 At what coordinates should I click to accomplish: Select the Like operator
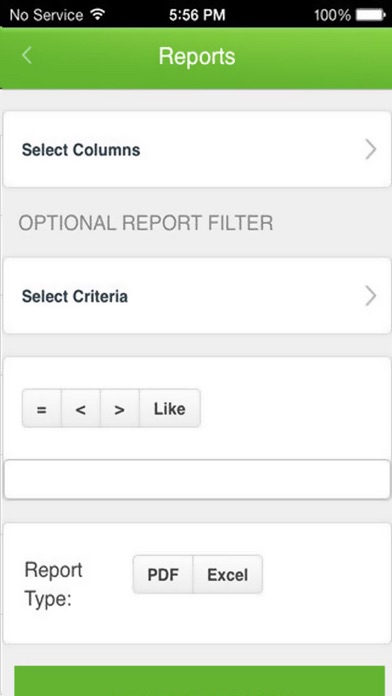pos(170,409)
